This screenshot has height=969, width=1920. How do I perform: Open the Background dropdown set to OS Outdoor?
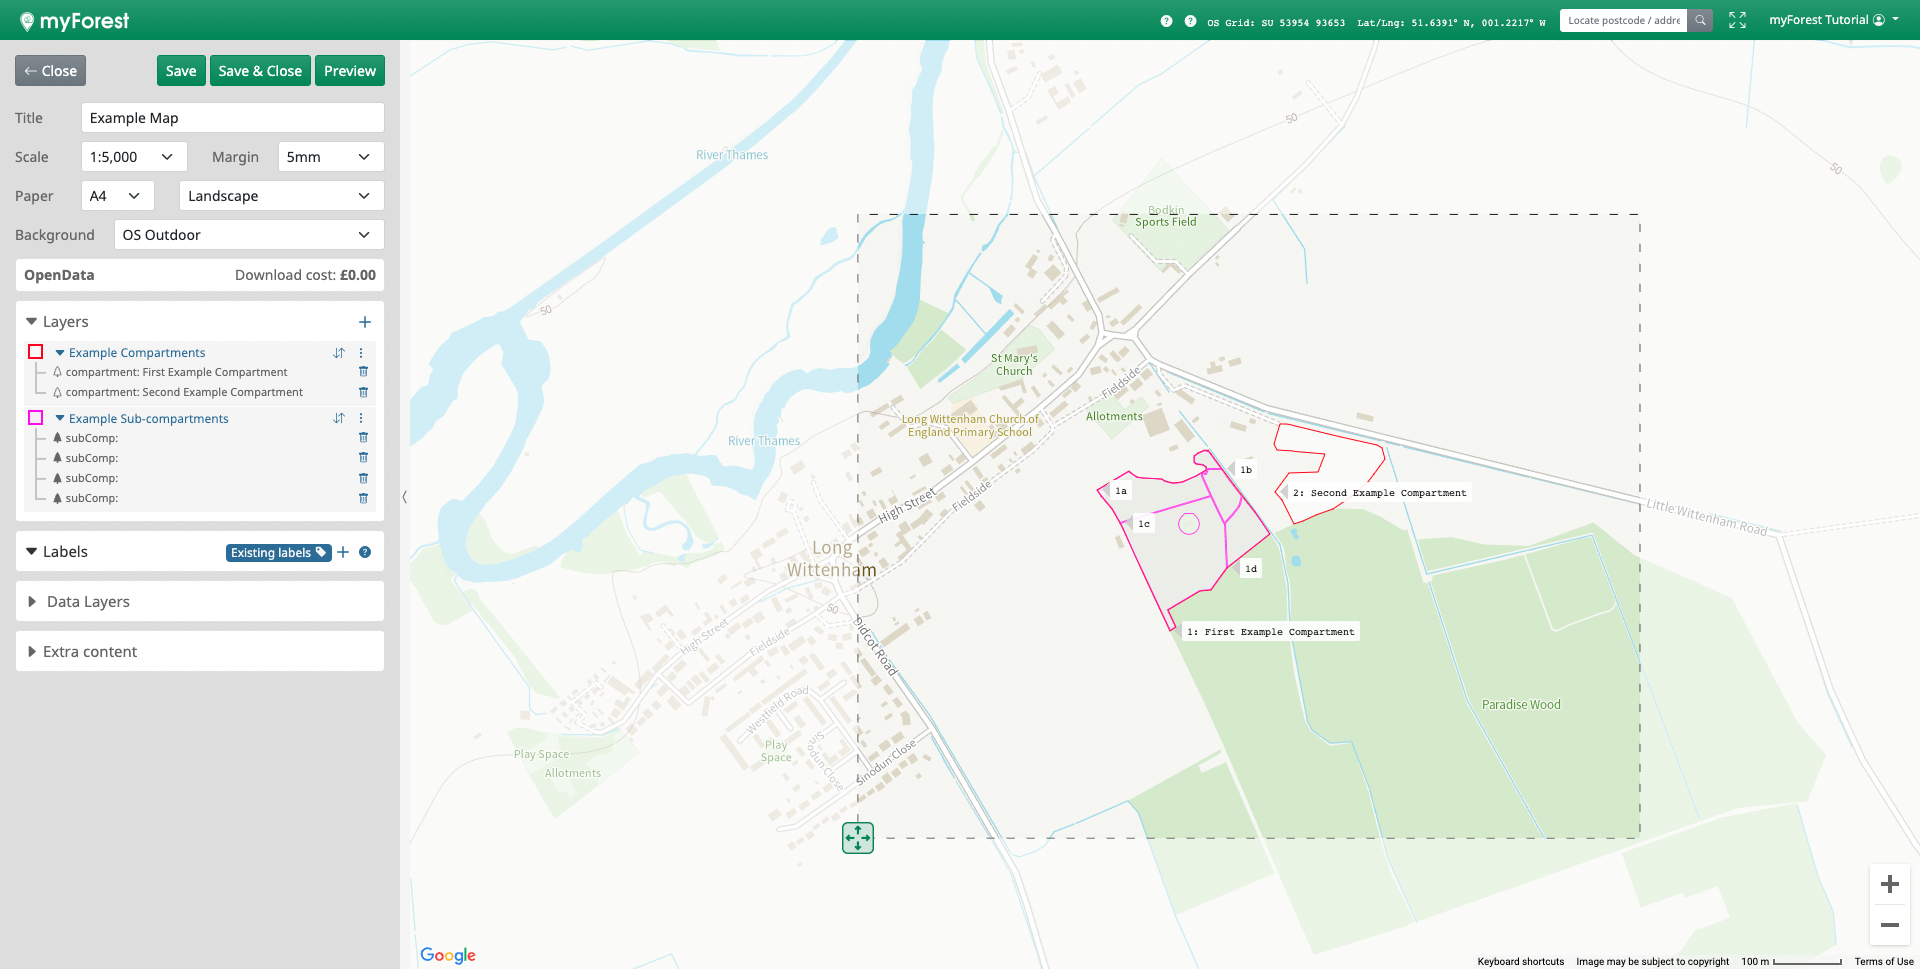tap(248, 235)
